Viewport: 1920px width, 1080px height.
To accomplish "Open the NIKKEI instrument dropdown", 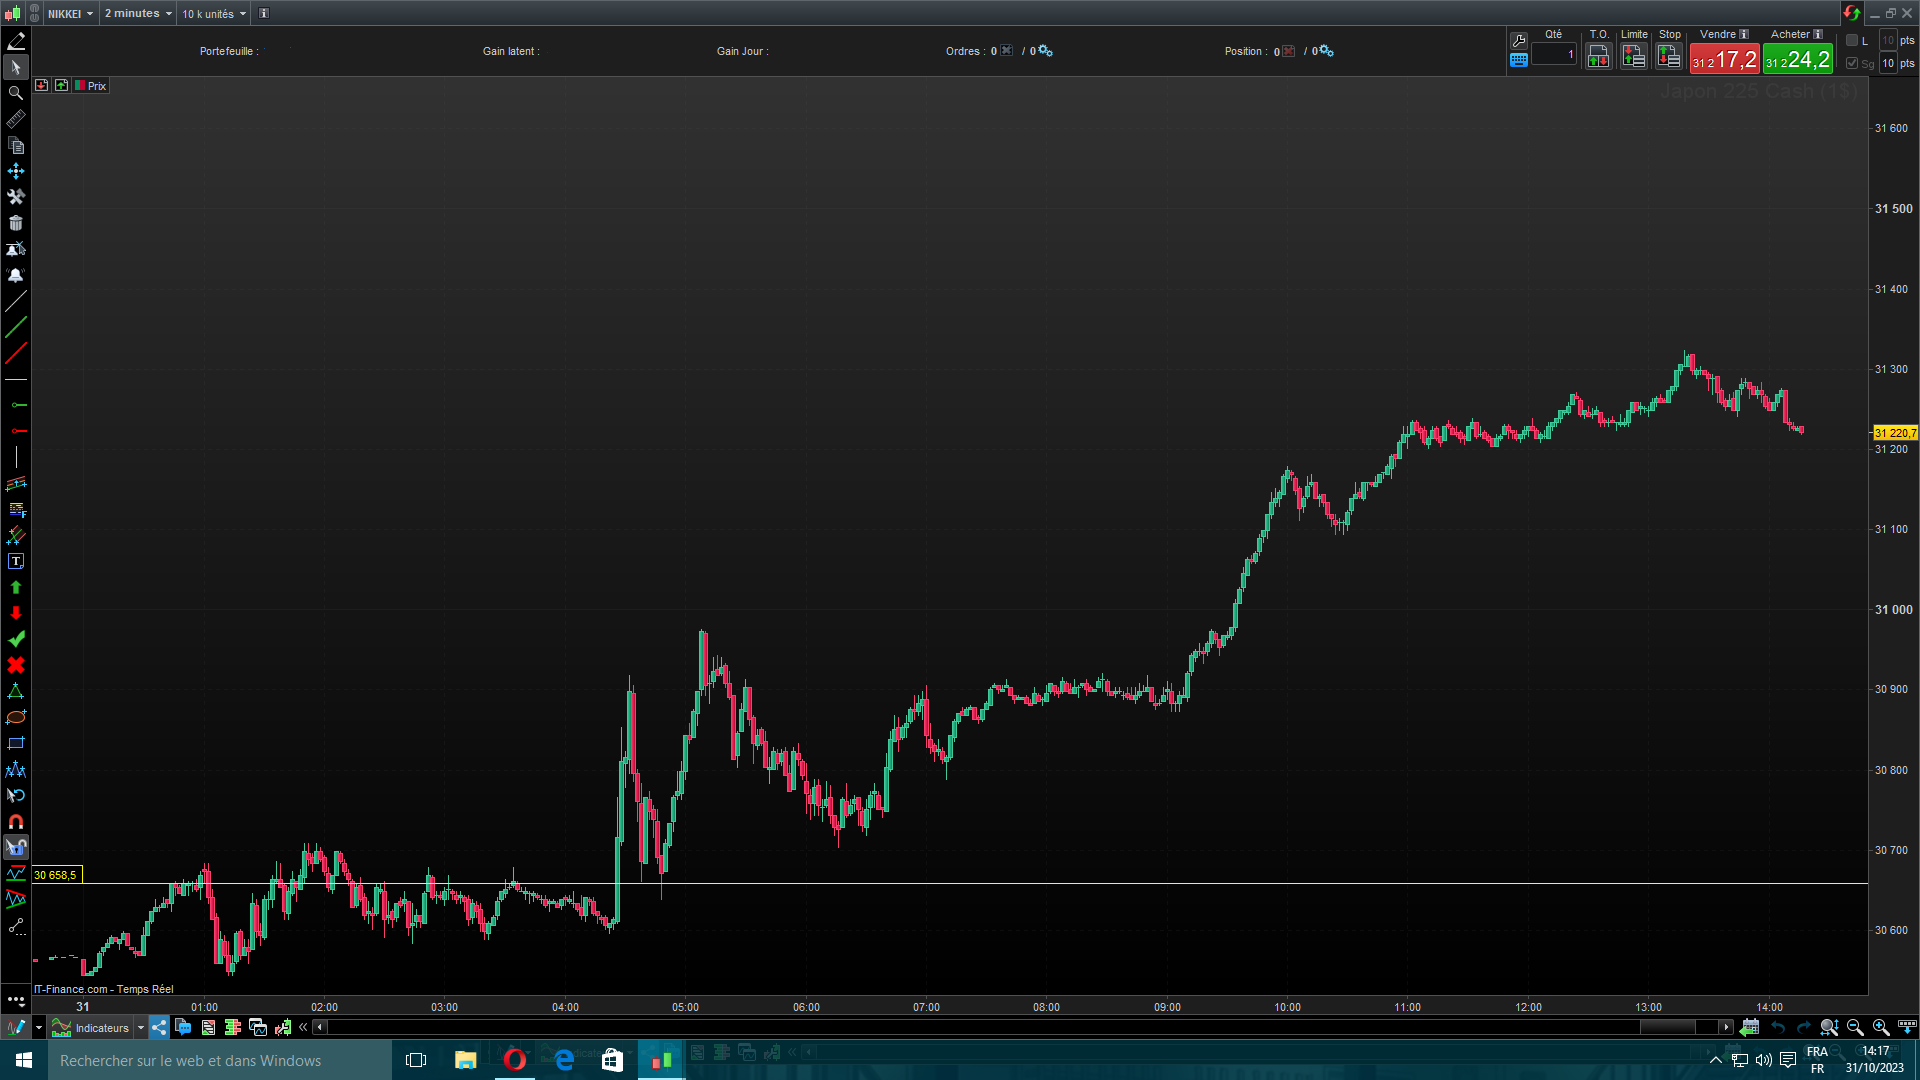I will 70,13.
